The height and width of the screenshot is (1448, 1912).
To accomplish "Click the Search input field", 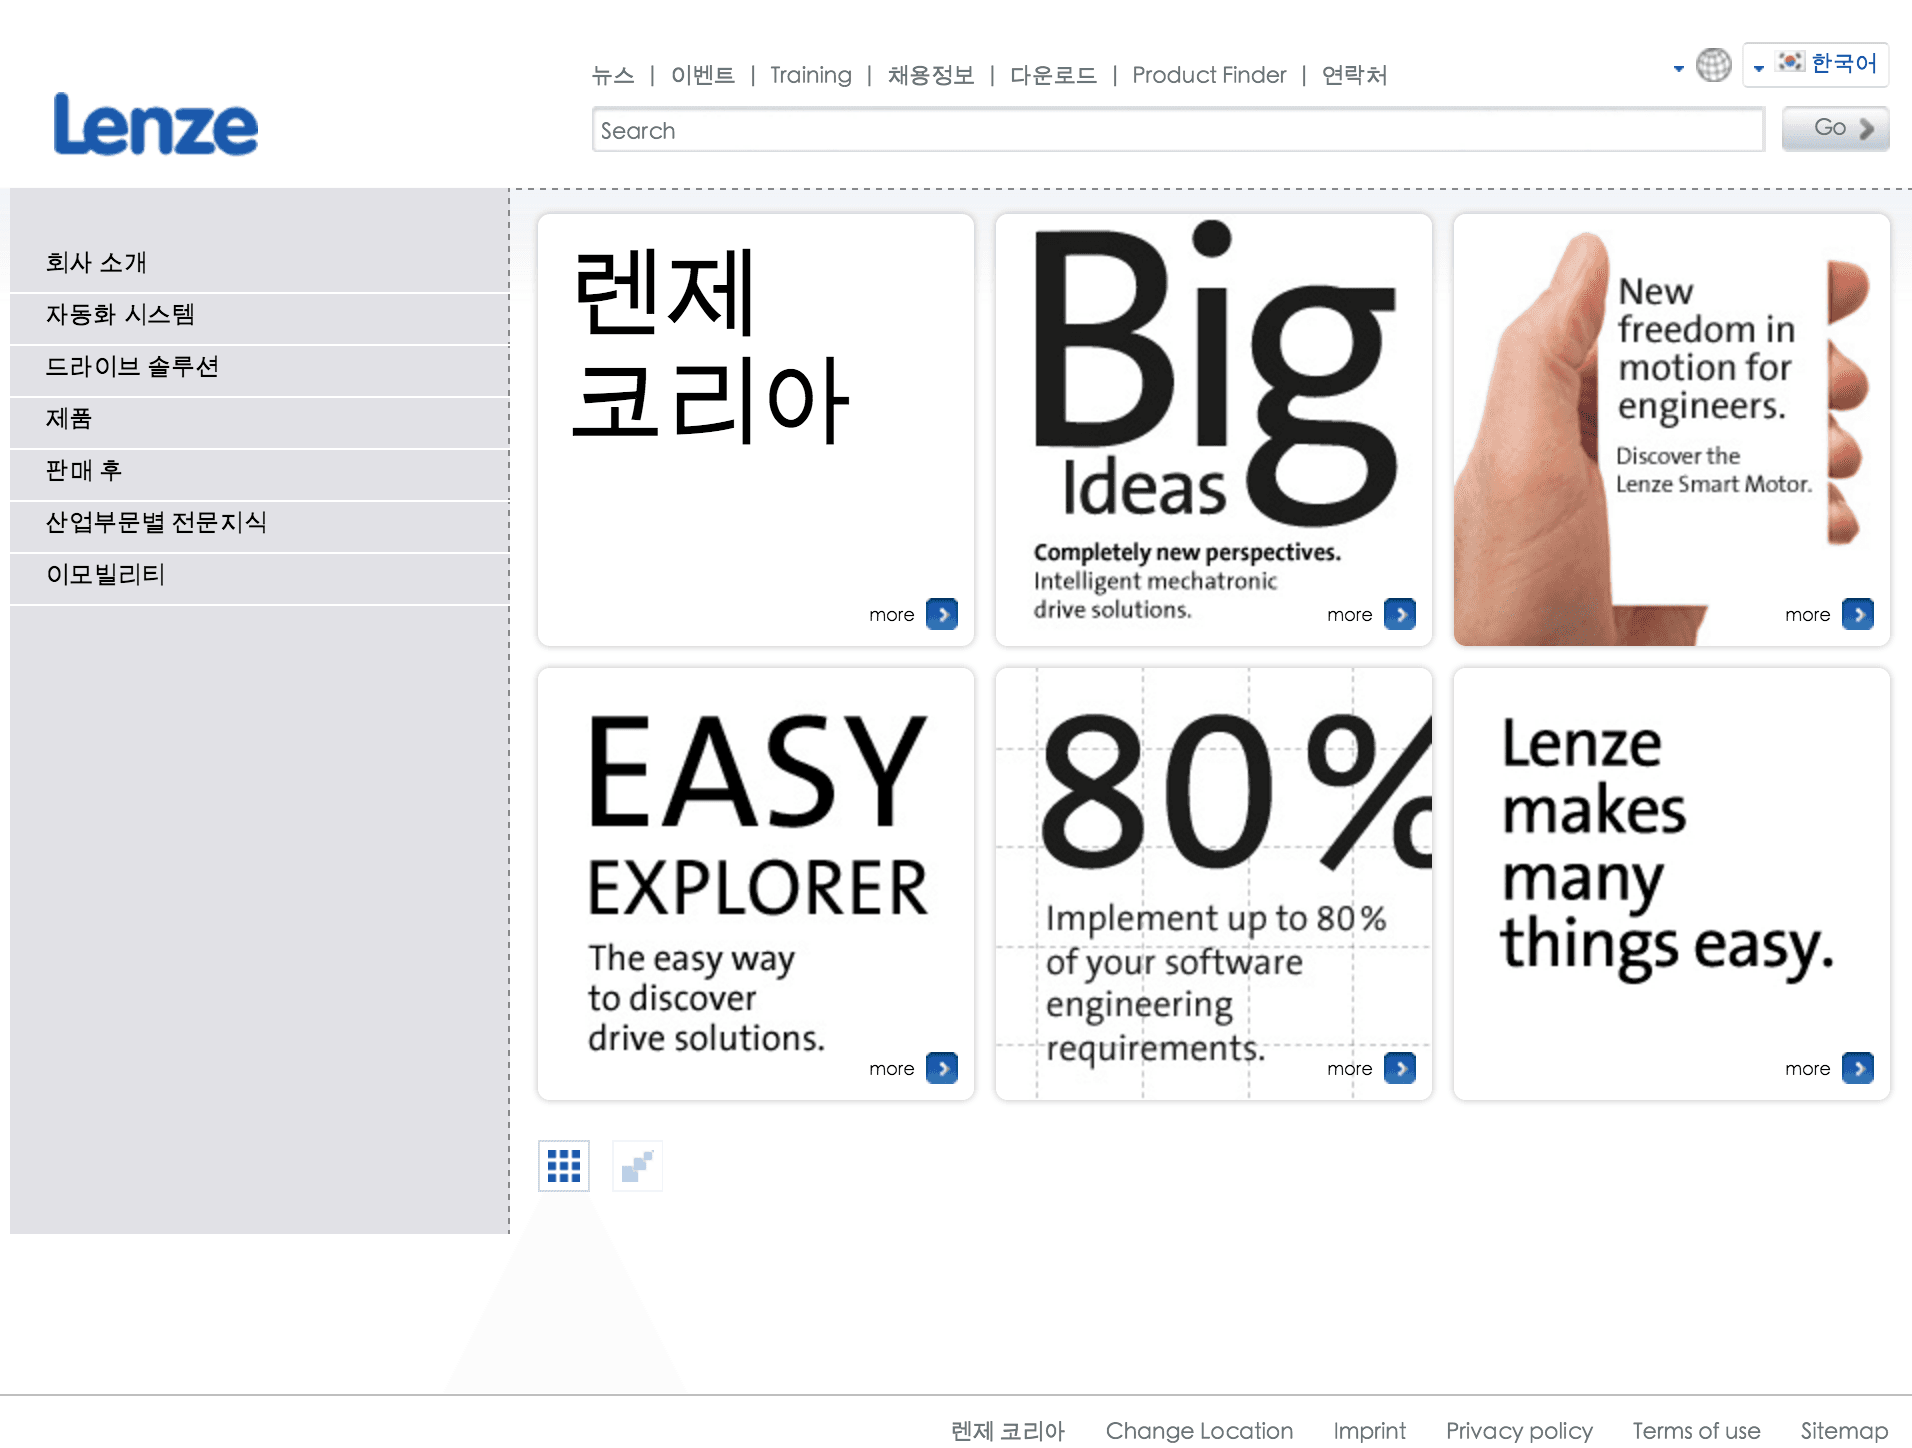I will point(1178,130).
